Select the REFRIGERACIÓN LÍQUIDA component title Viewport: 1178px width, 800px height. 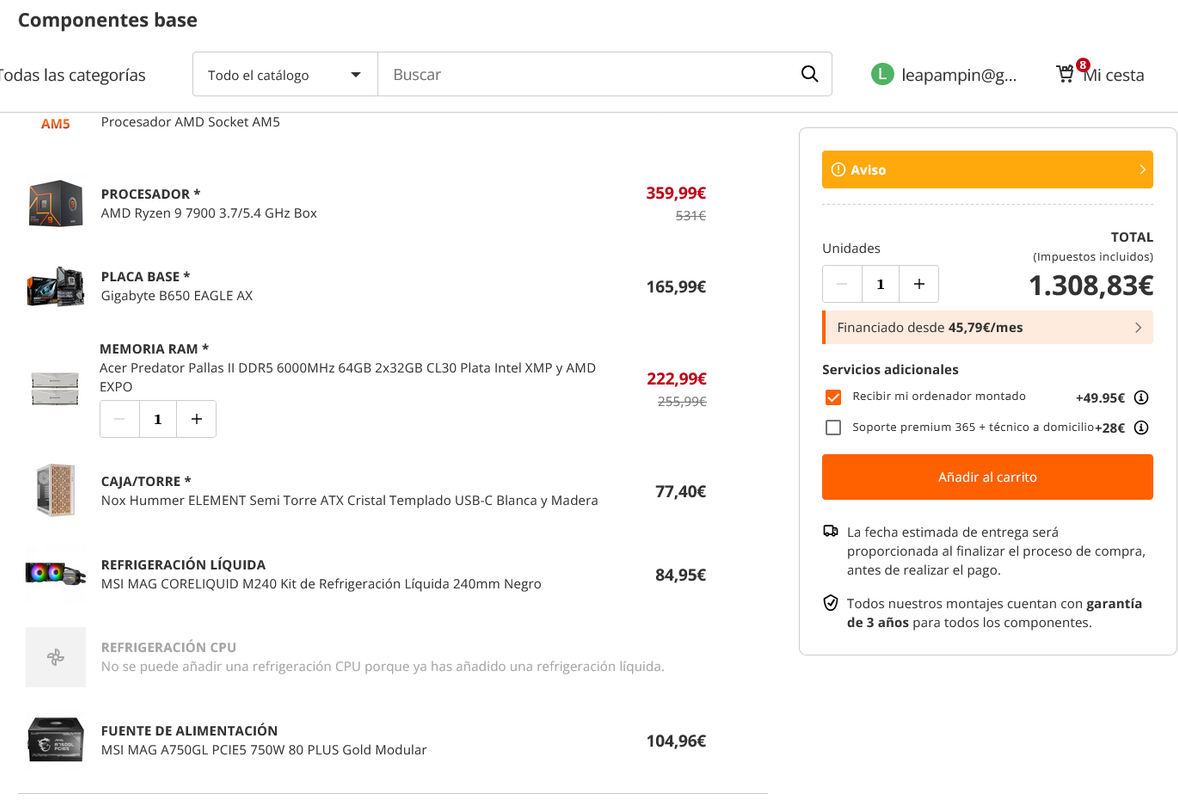[183, 565]
